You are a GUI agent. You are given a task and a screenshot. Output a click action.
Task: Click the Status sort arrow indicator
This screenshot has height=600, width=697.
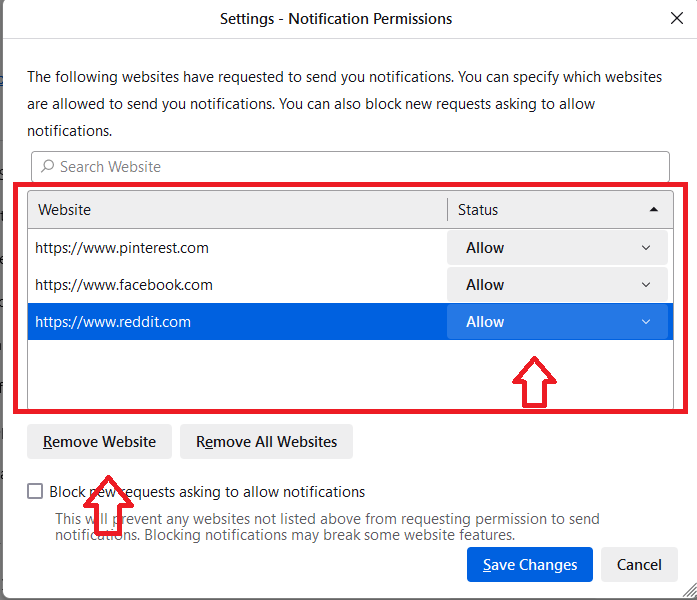(x=653, y=209)
